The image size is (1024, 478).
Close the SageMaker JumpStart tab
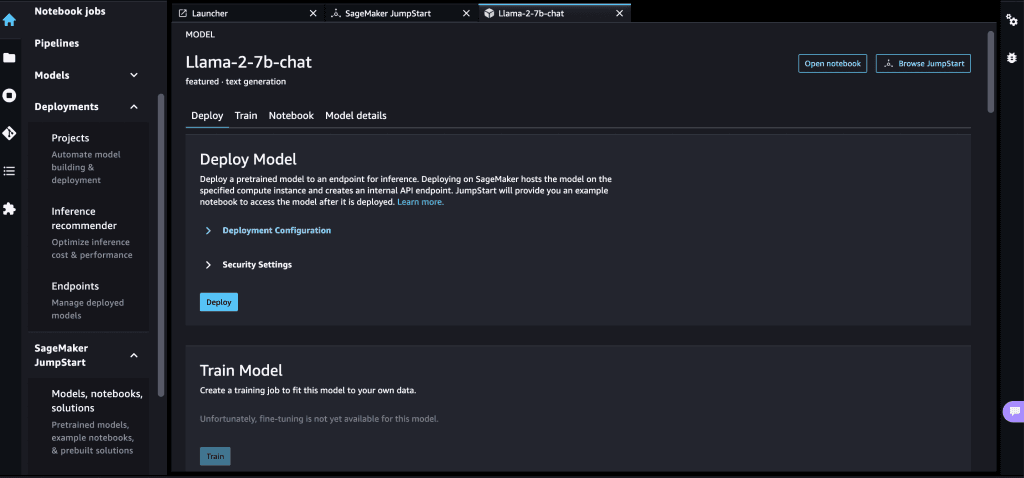click(x=466, y=13)
